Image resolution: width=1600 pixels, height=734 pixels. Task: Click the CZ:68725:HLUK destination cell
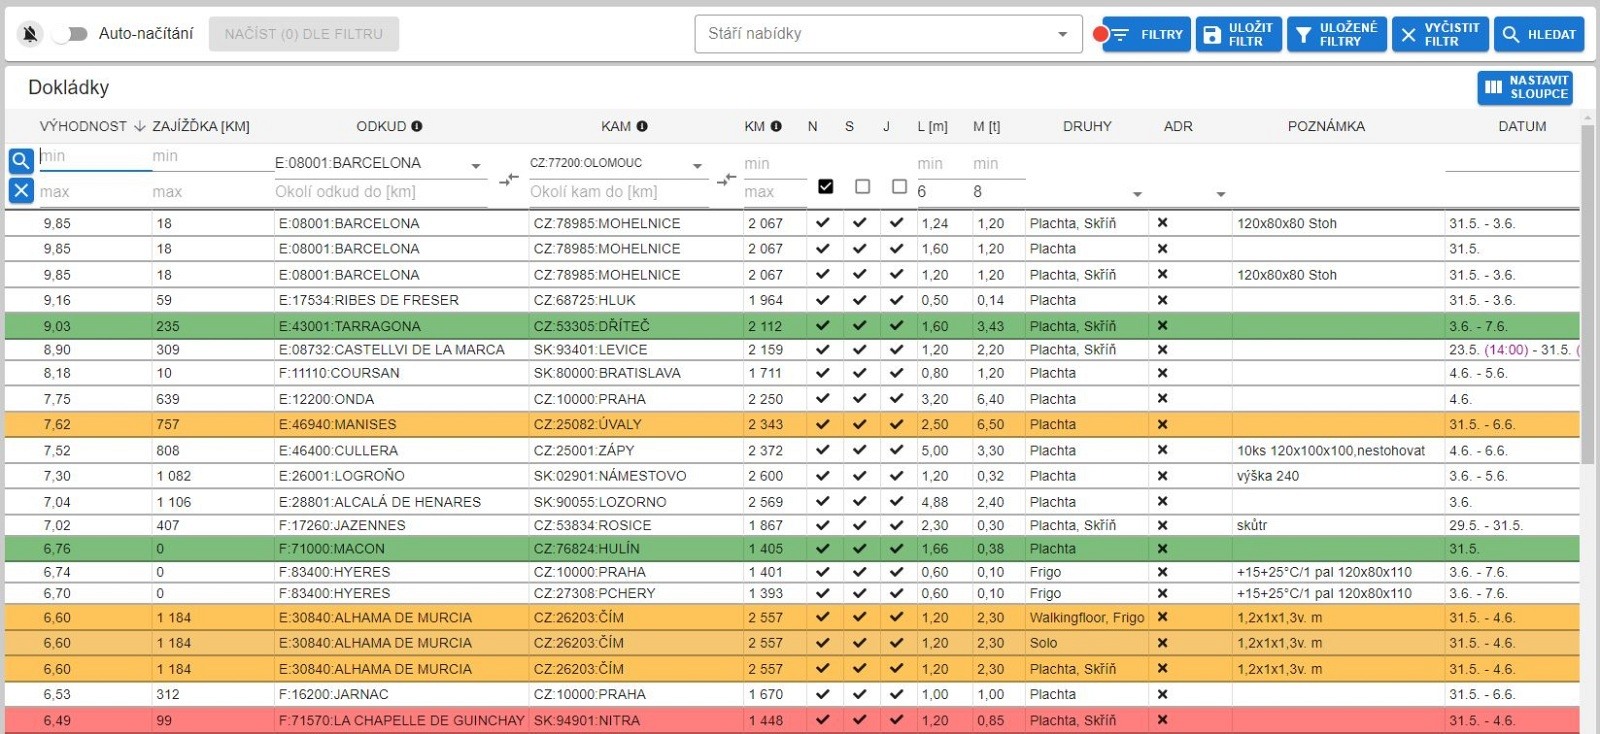click(x=636, y=300)
